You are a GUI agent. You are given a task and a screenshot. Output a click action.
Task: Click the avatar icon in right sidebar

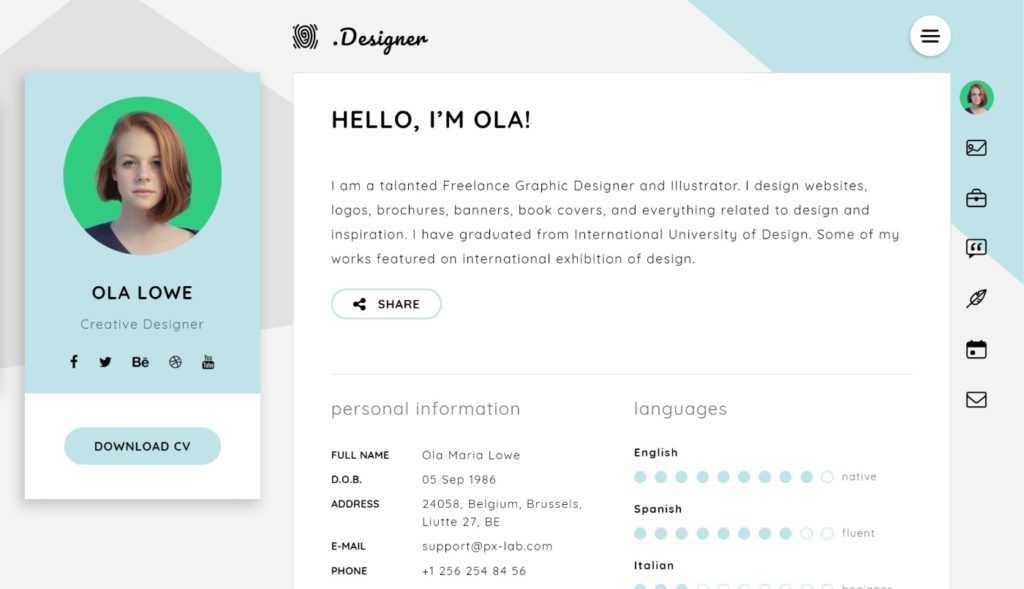(976, 97)
